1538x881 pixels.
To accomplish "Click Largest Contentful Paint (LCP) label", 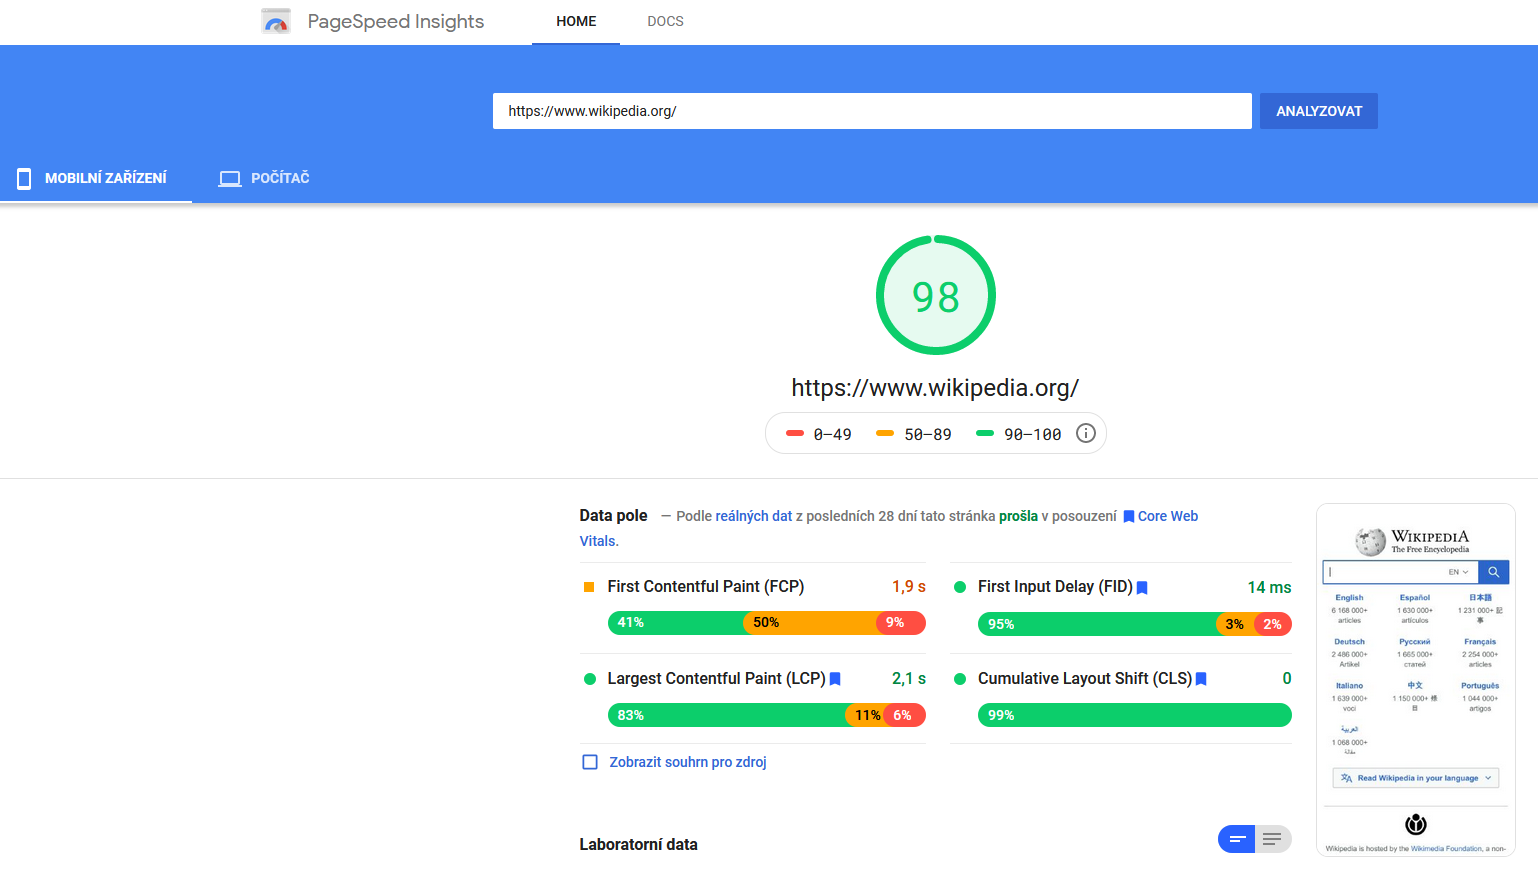I will [716, 679].
